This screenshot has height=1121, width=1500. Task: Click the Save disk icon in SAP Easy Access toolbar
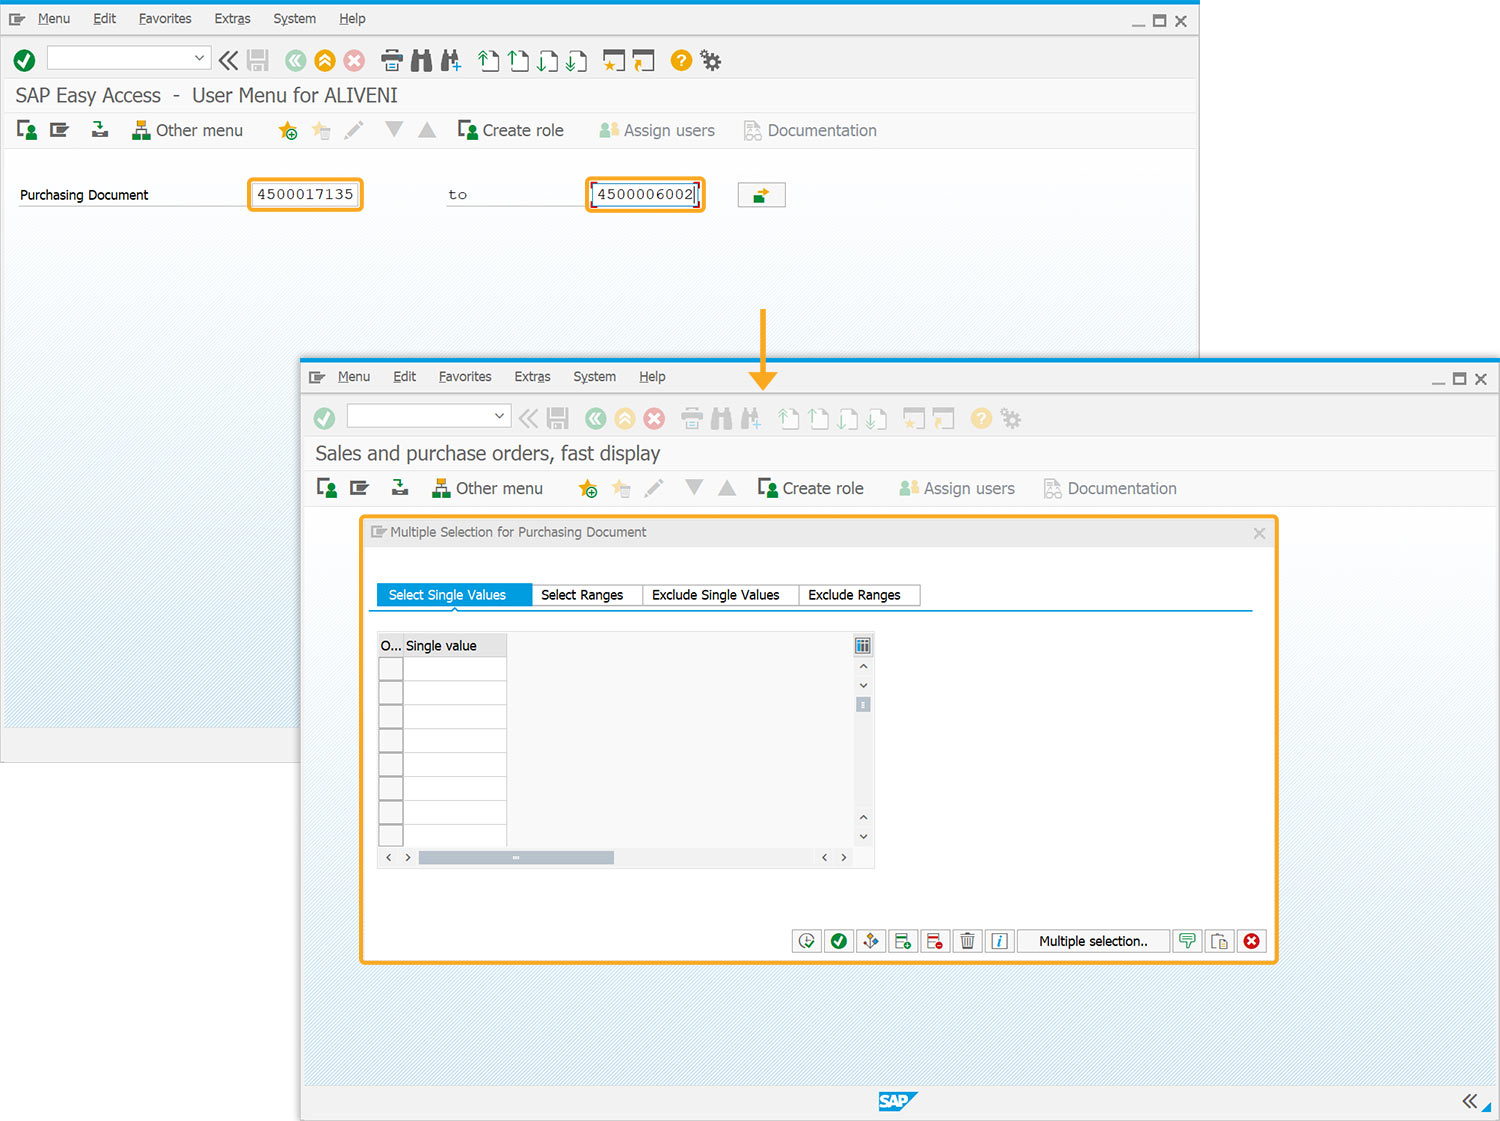[258, 61]
